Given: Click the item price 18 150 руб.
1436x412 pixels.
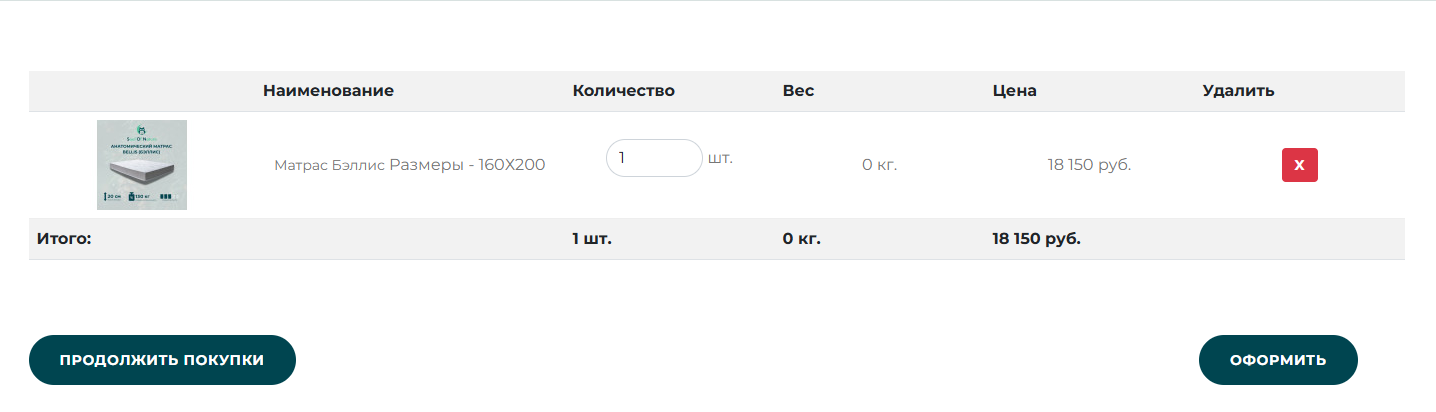Looking at the screenshot, I should tap(1089, 165).
